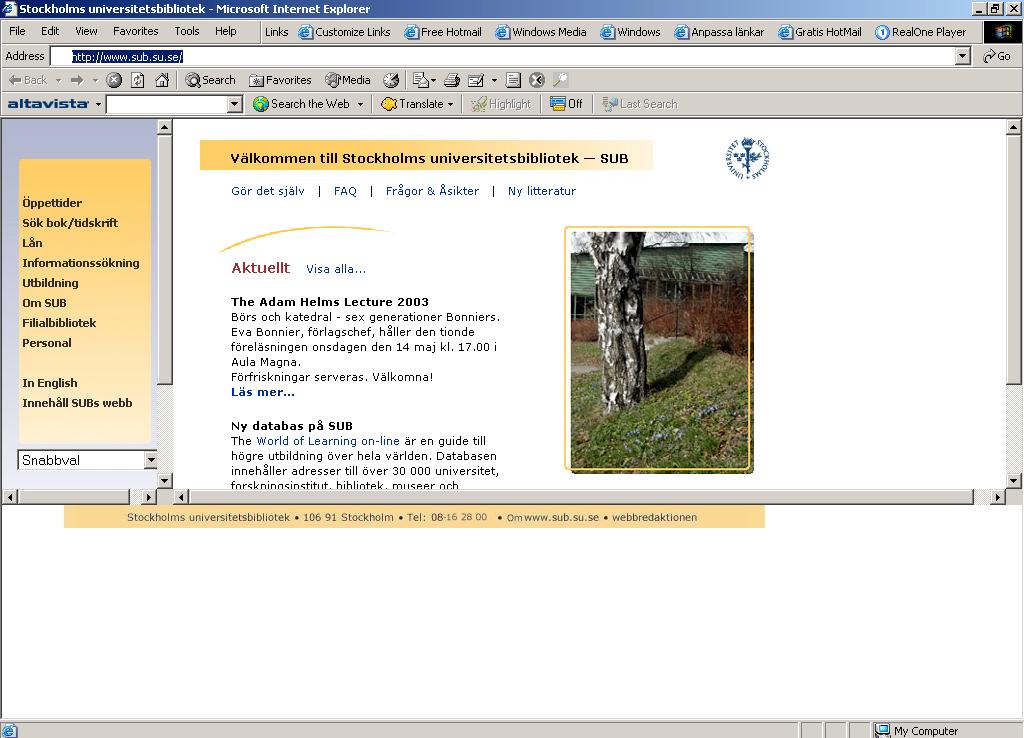
Task: Show browsing History
Action: [x=391, y=80]
